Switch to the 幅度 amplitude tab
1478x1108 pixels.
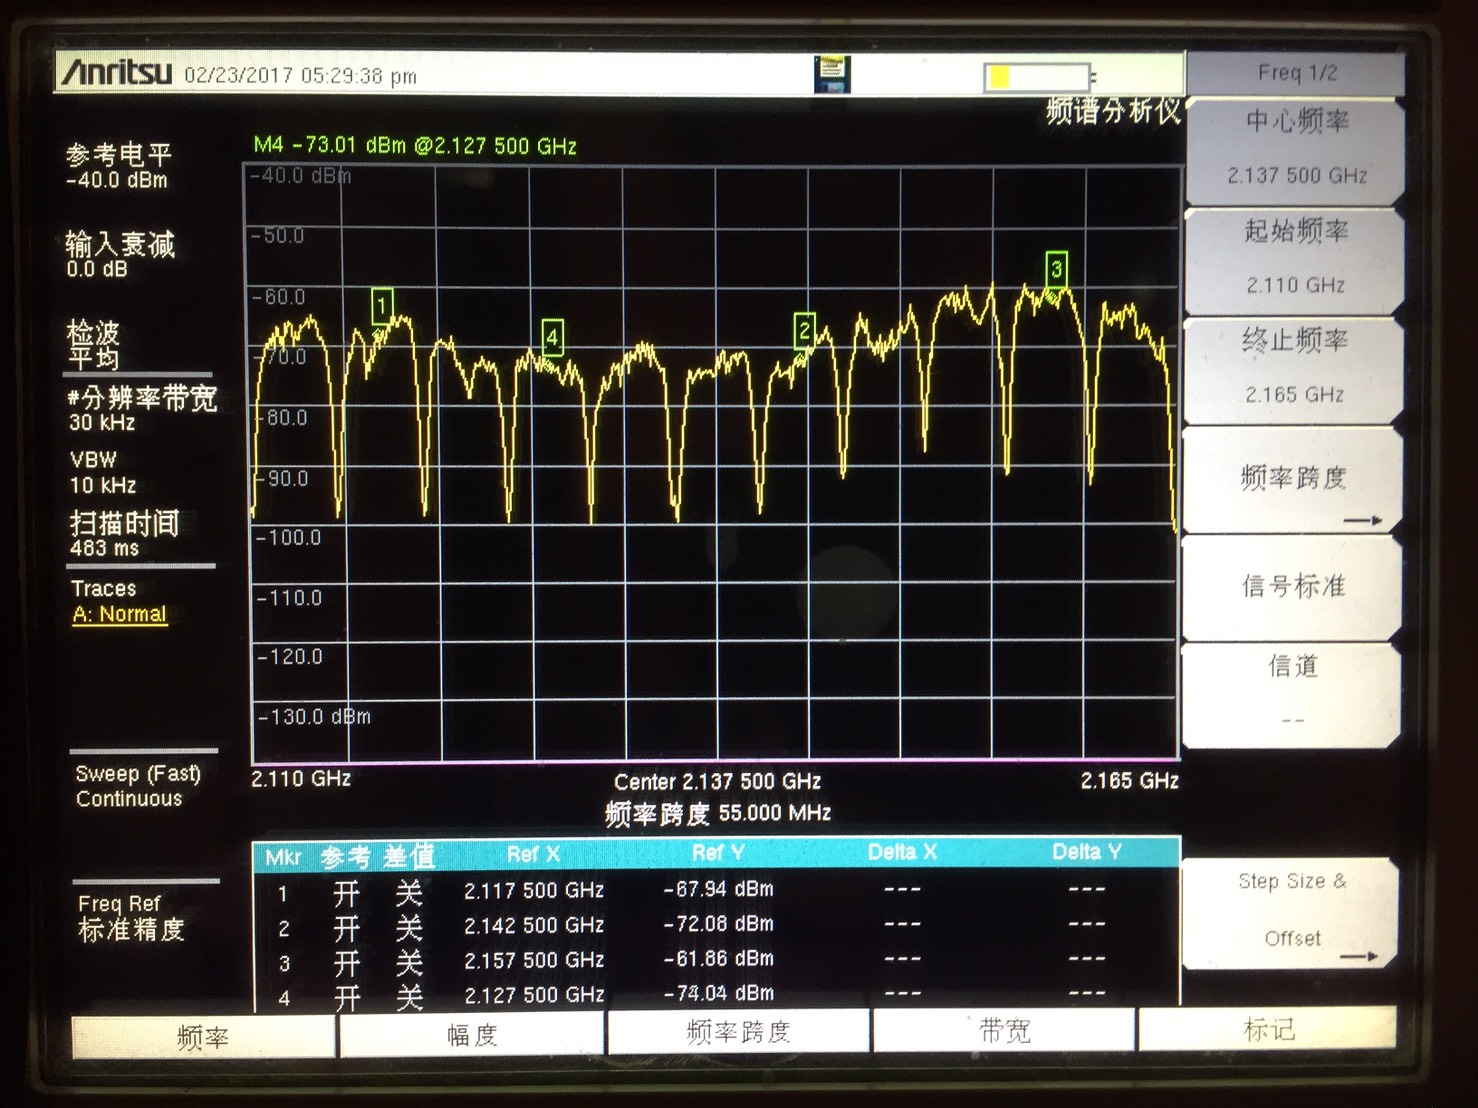472,1034
